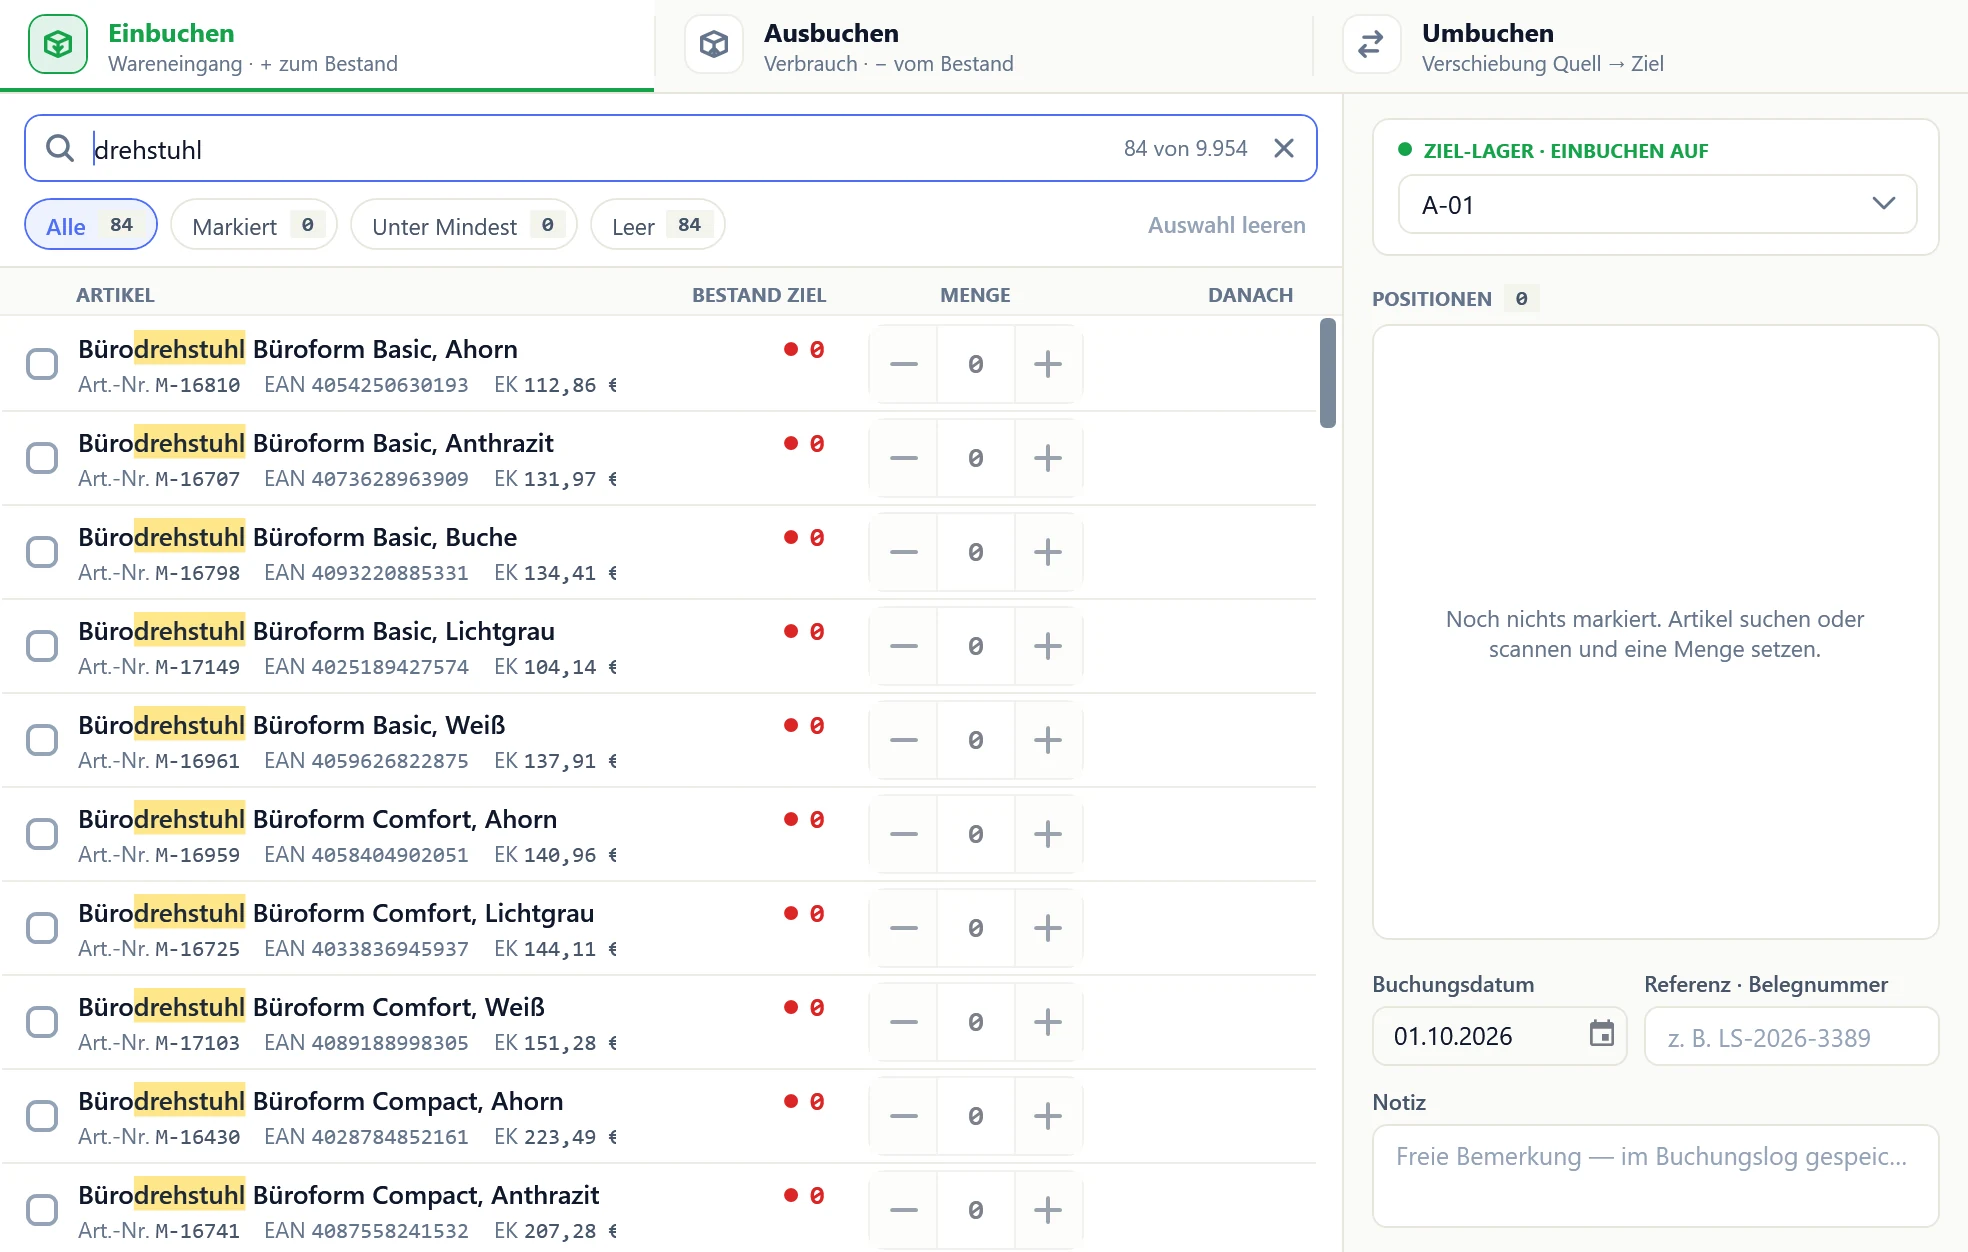Click plus for Büroform Compact, Anthrazit

pos(1048,1210)
